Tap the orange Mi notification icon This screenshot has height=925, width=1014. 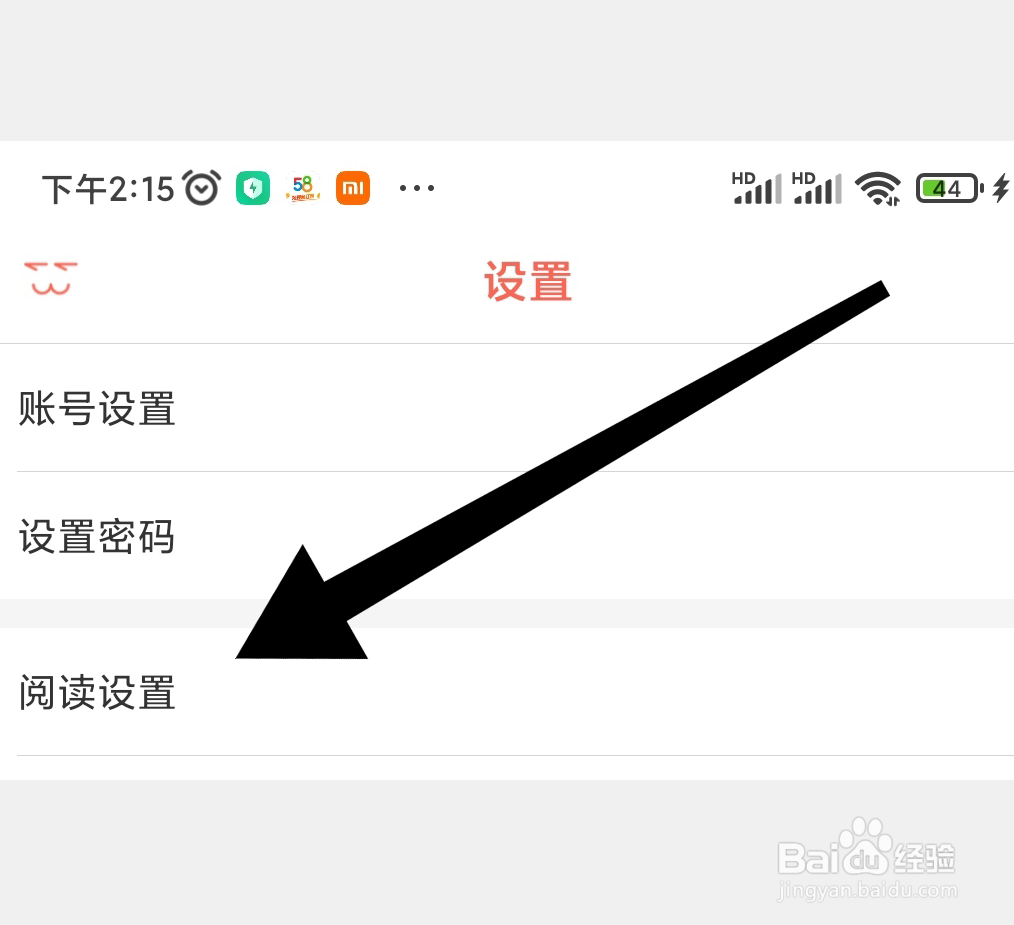point(353,188)
